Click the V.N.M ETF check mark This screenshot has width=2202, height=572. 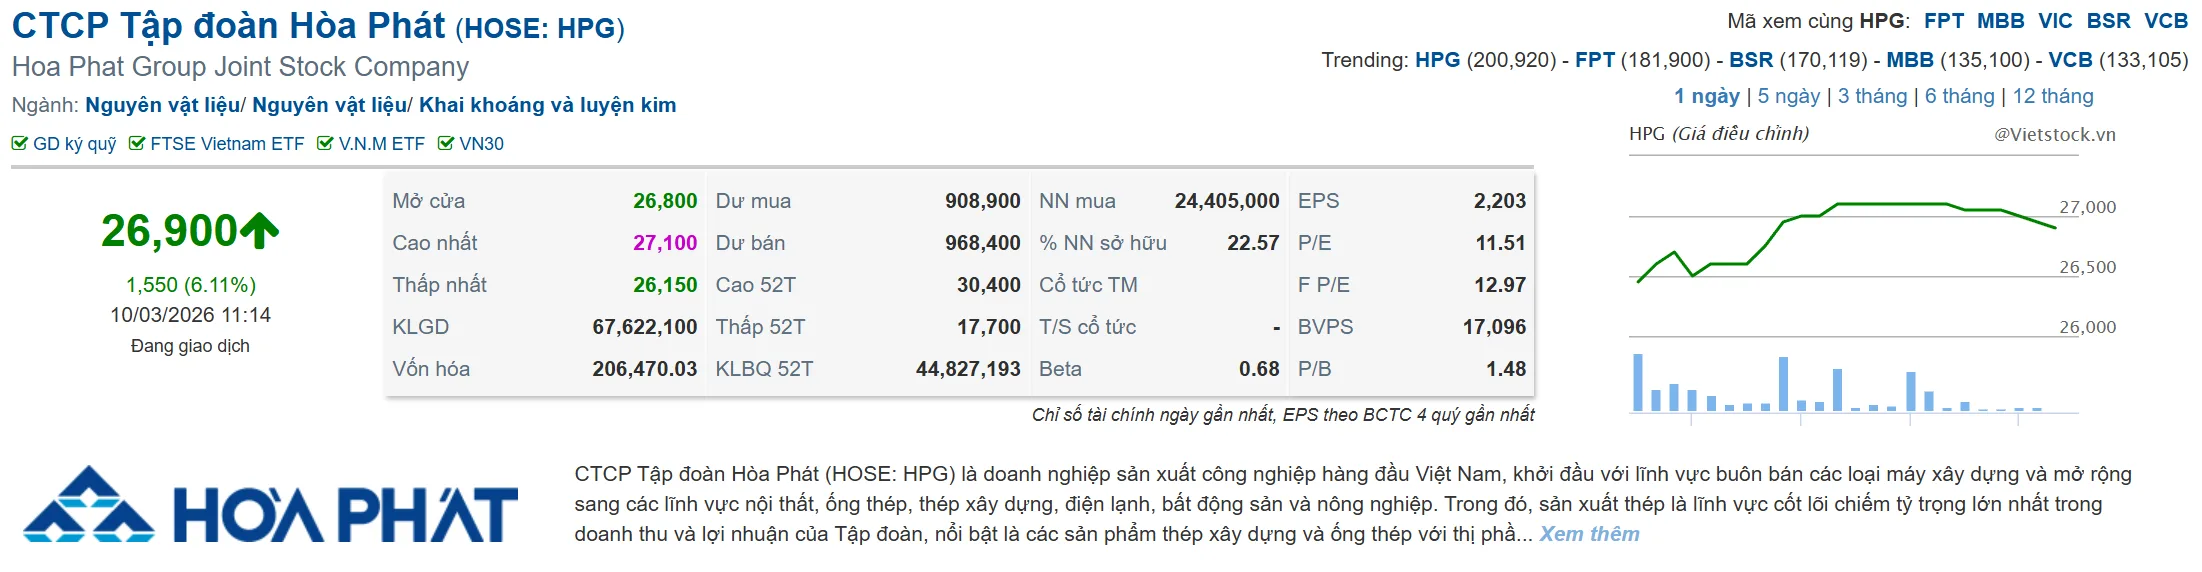(325, 143)
